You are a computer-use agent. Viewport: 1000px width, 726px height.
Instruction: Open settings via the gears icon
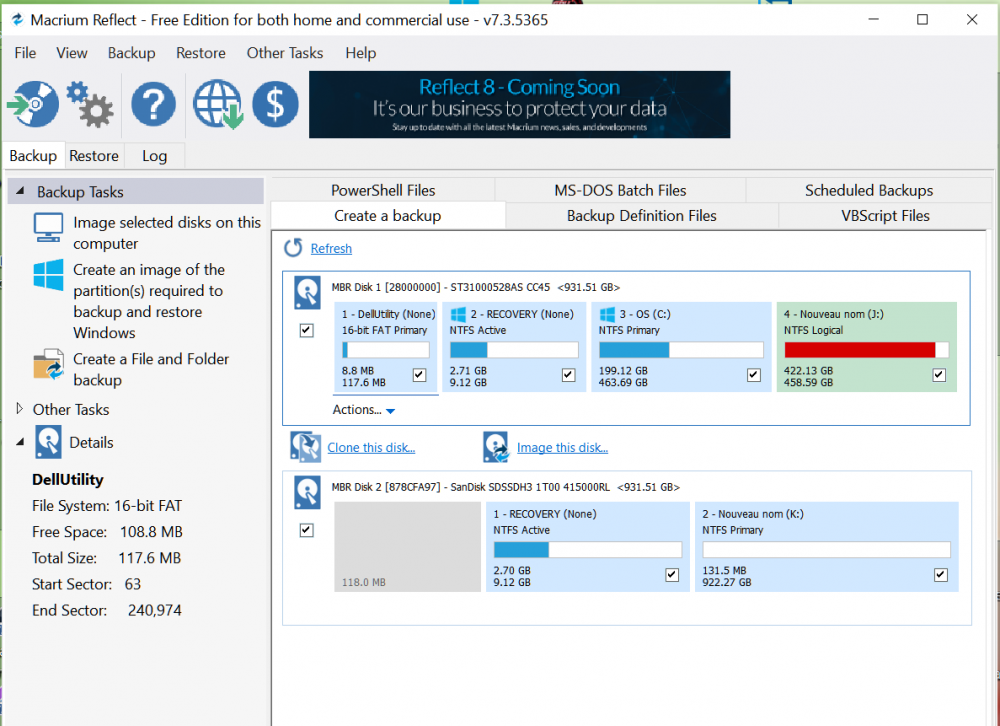(x=91, y=104)
